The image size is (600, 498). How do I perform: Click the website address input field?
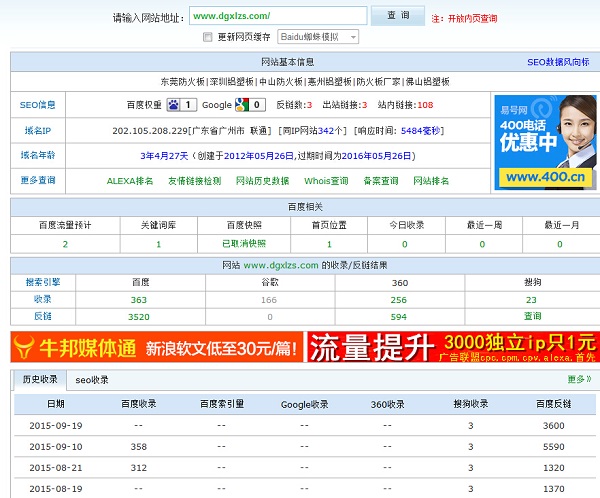pos(277,16)
